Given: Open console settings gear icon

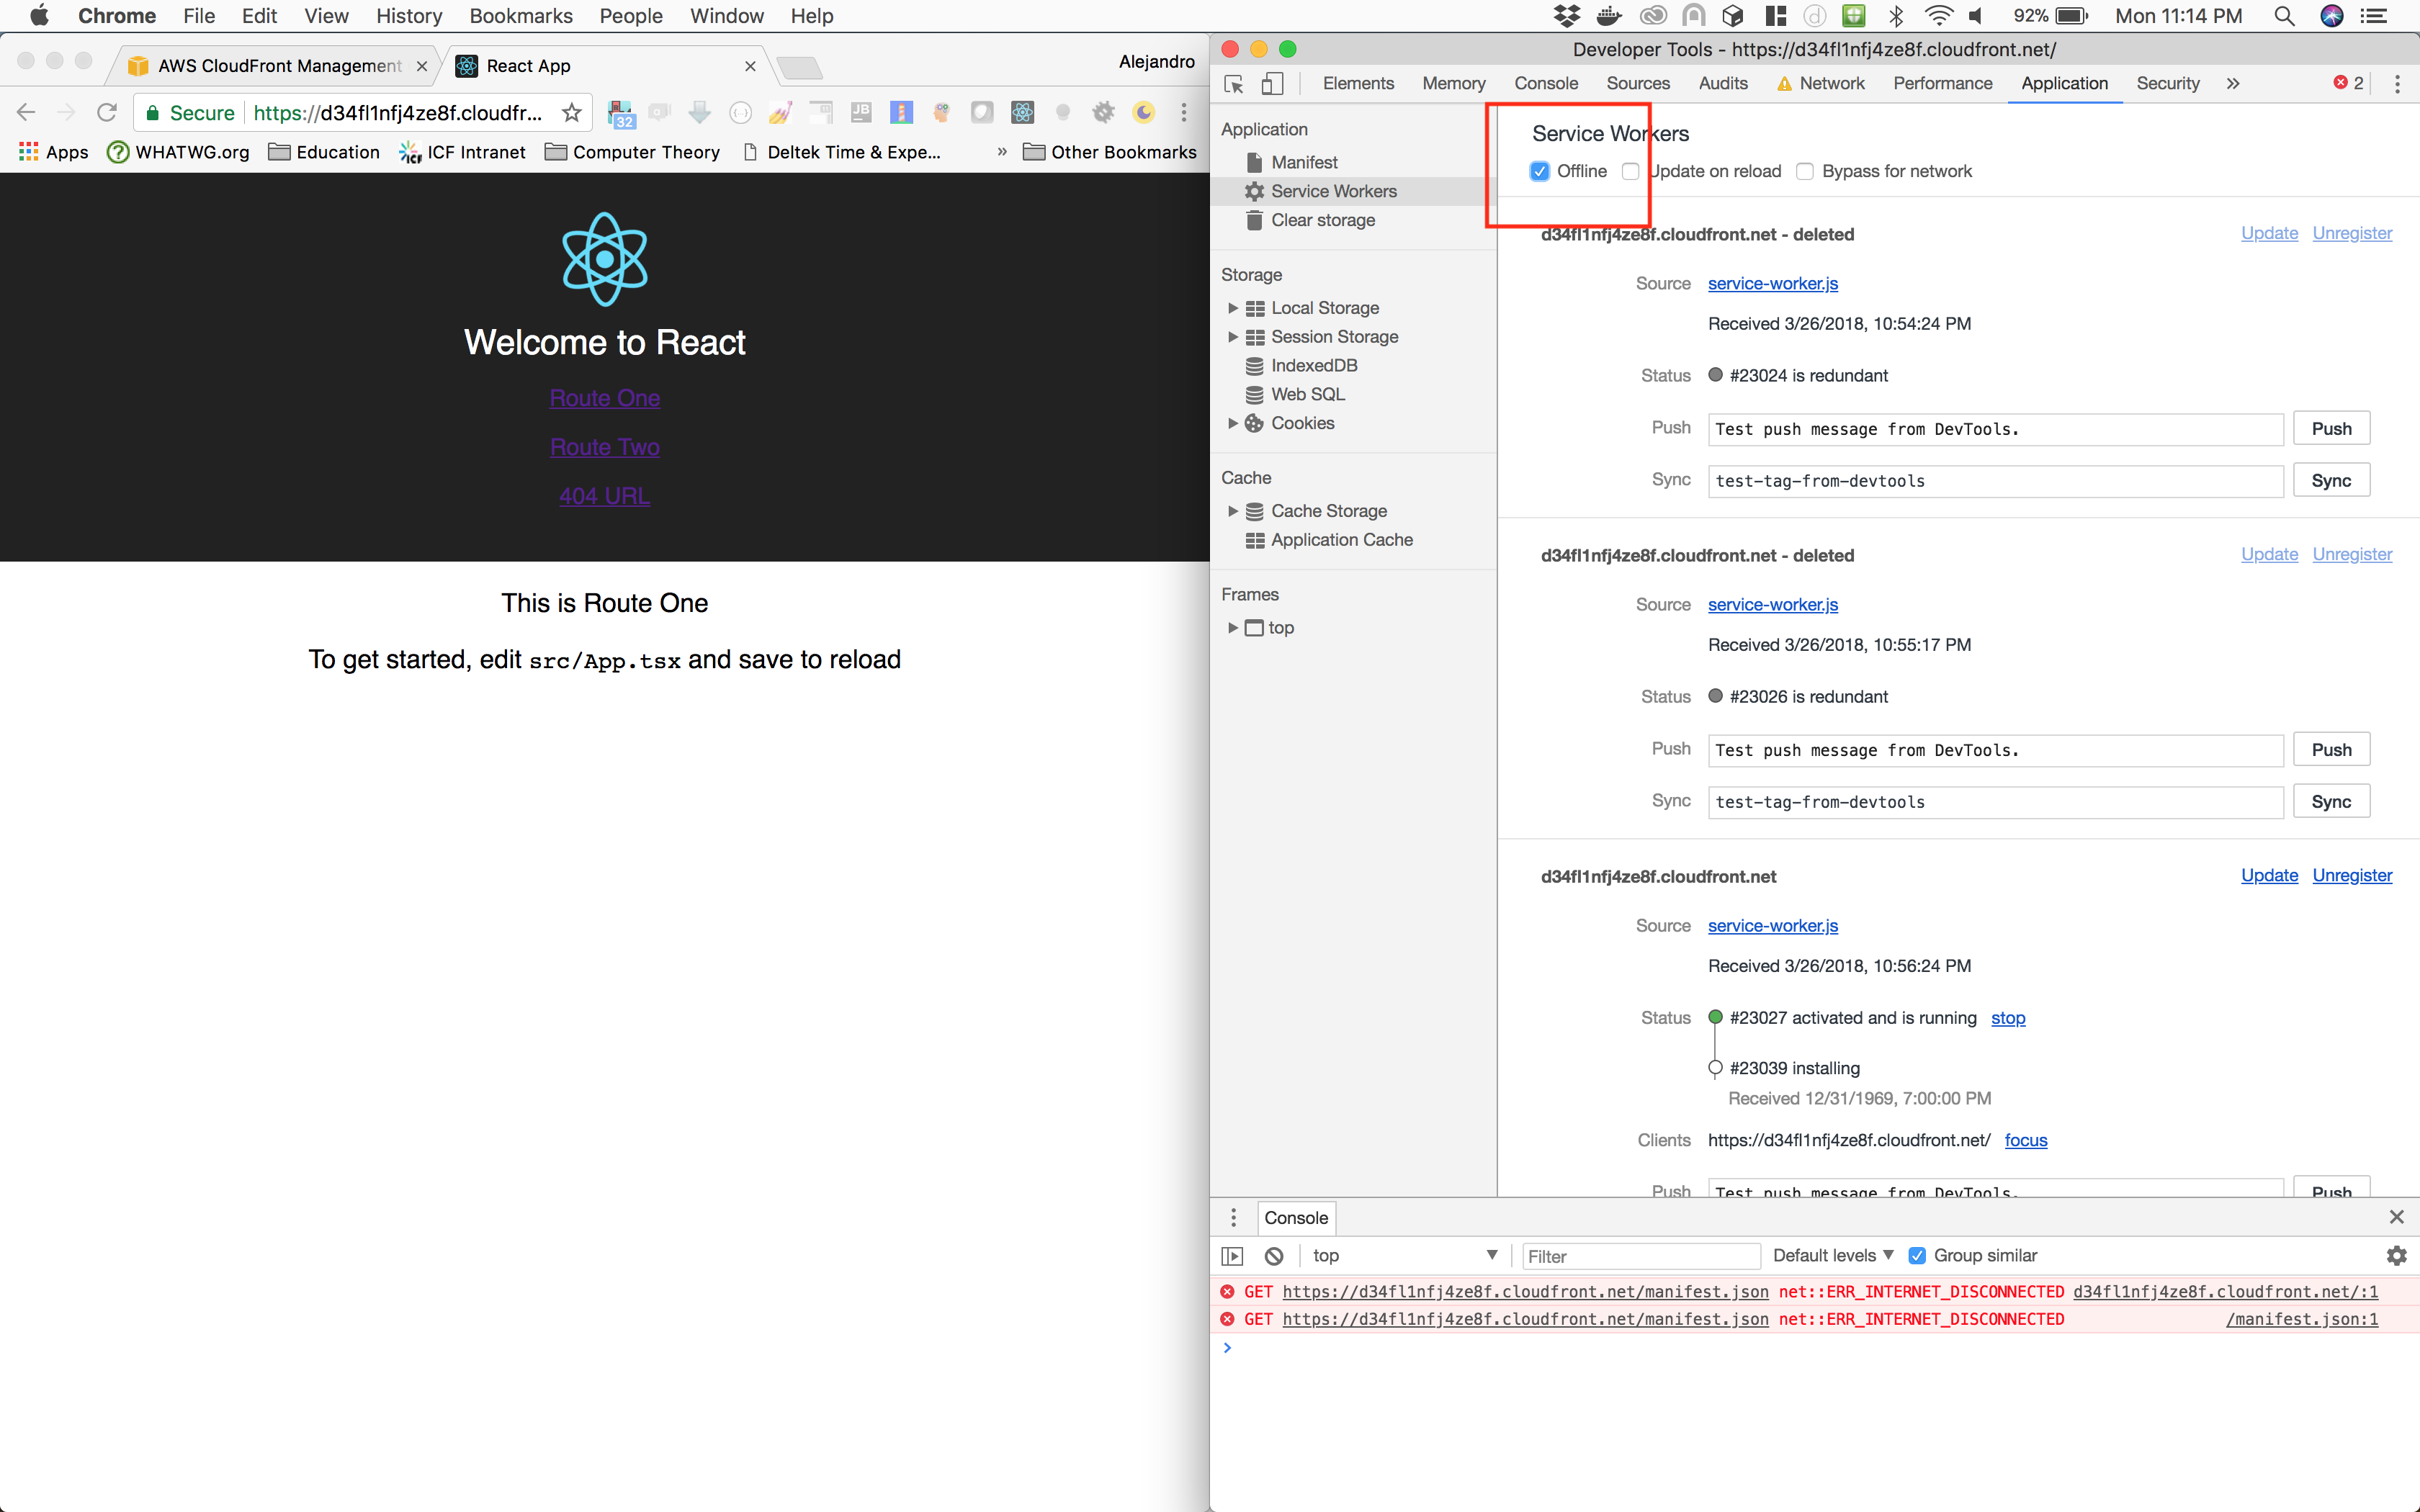Looking at the screenshot, I should (2396, 1256).
